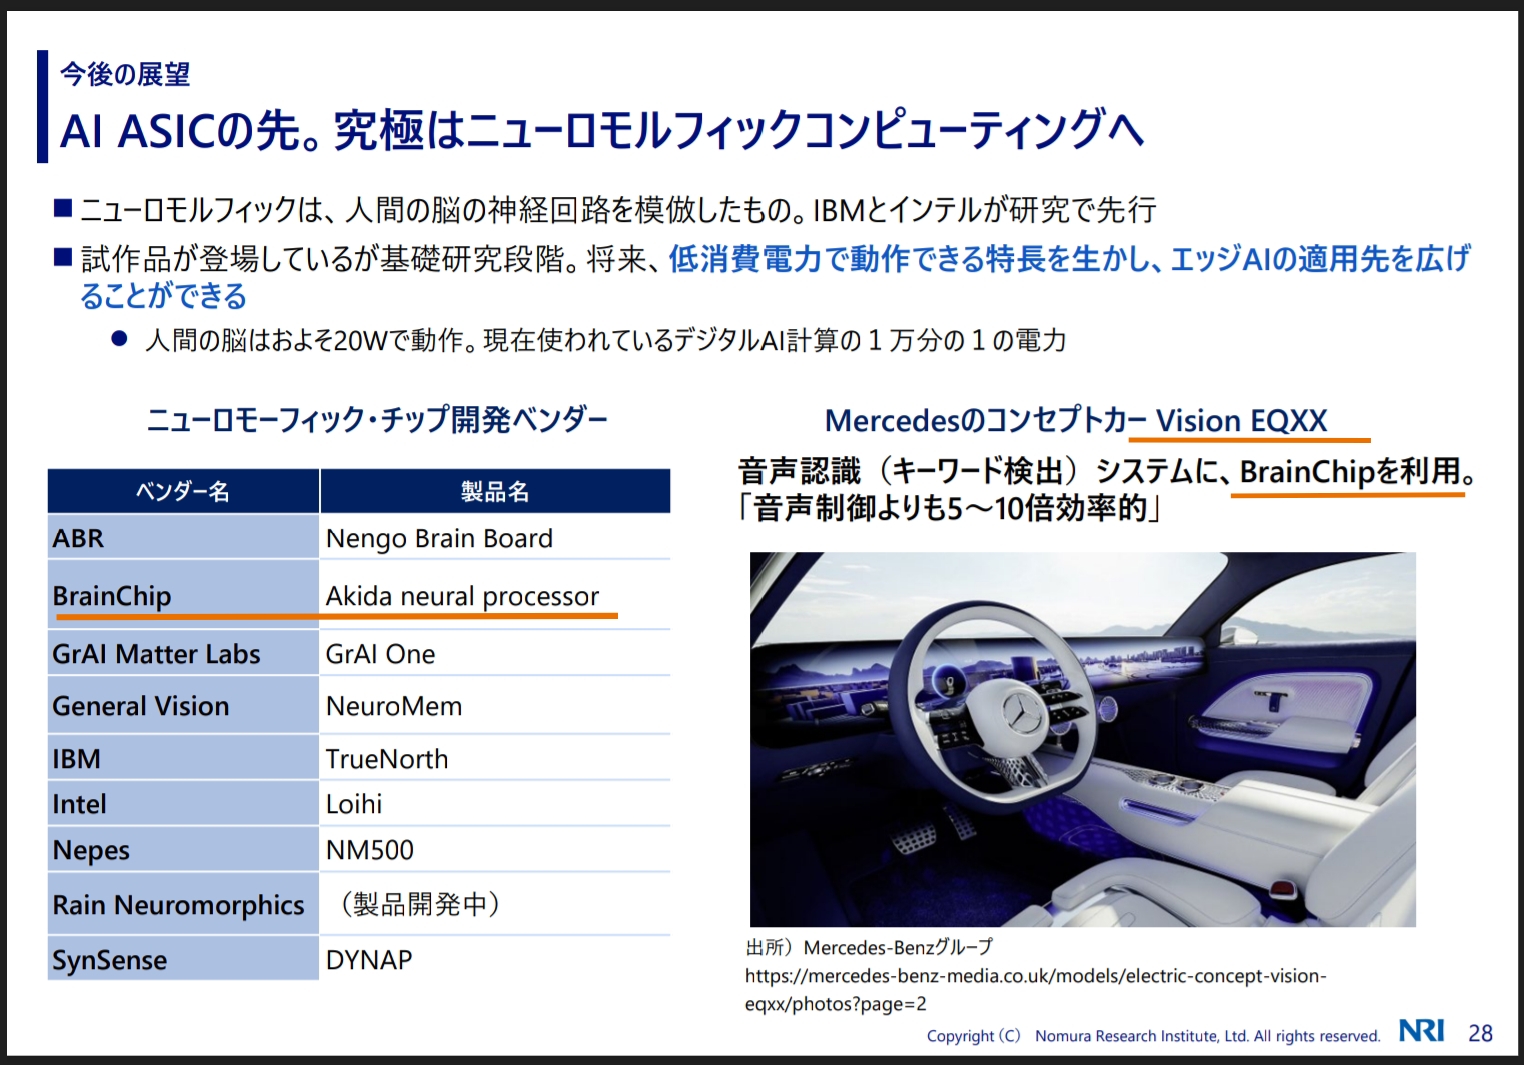
Task: Click the 'ベンダー名' table header
Action: [183, 491]
